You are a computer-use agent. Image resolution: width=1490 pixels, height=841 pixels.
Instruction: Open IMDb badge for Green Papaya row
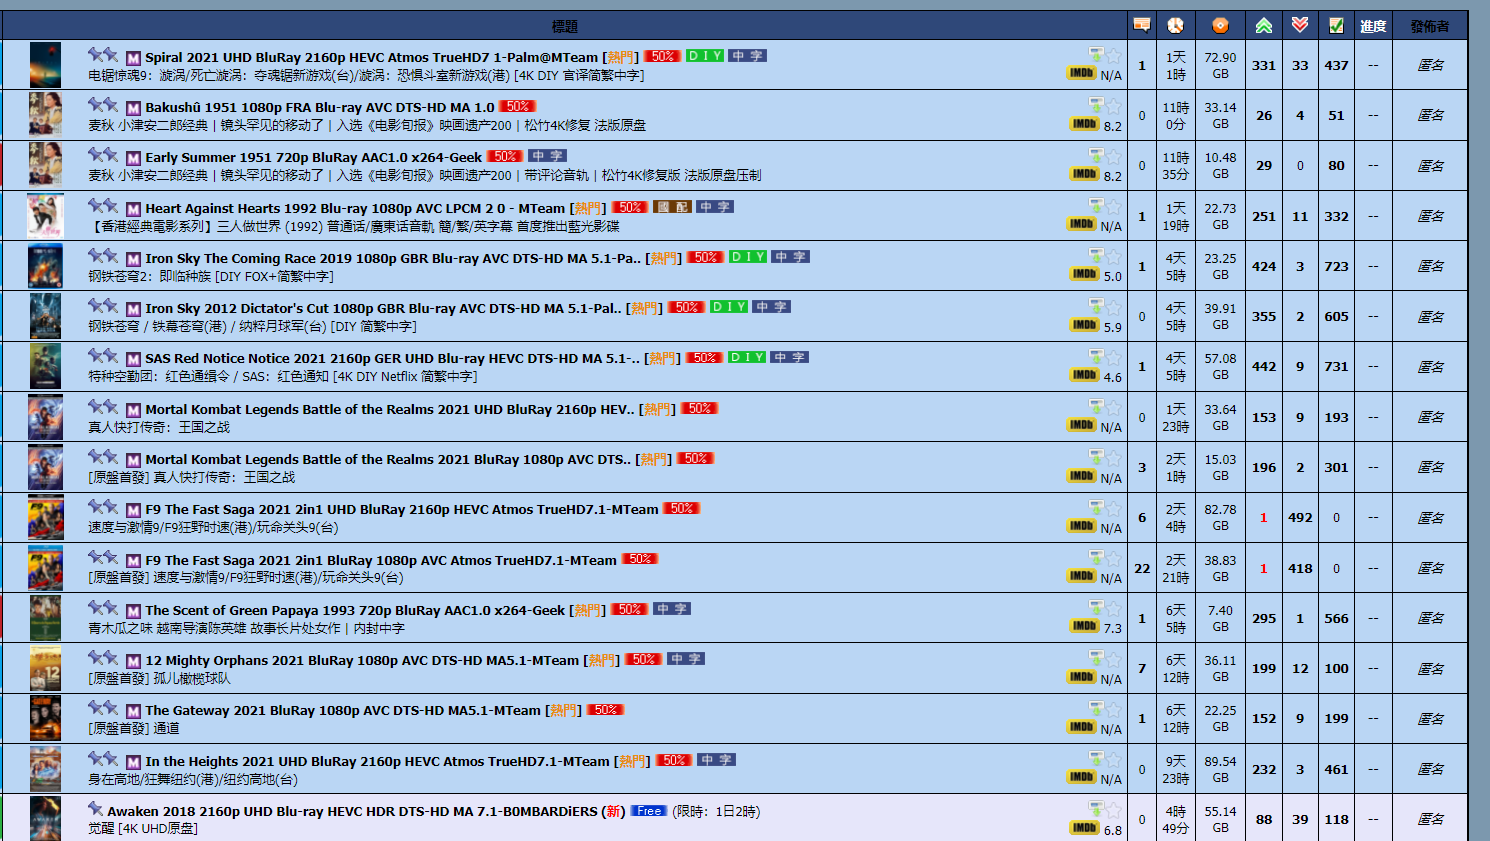point(1085,626)
